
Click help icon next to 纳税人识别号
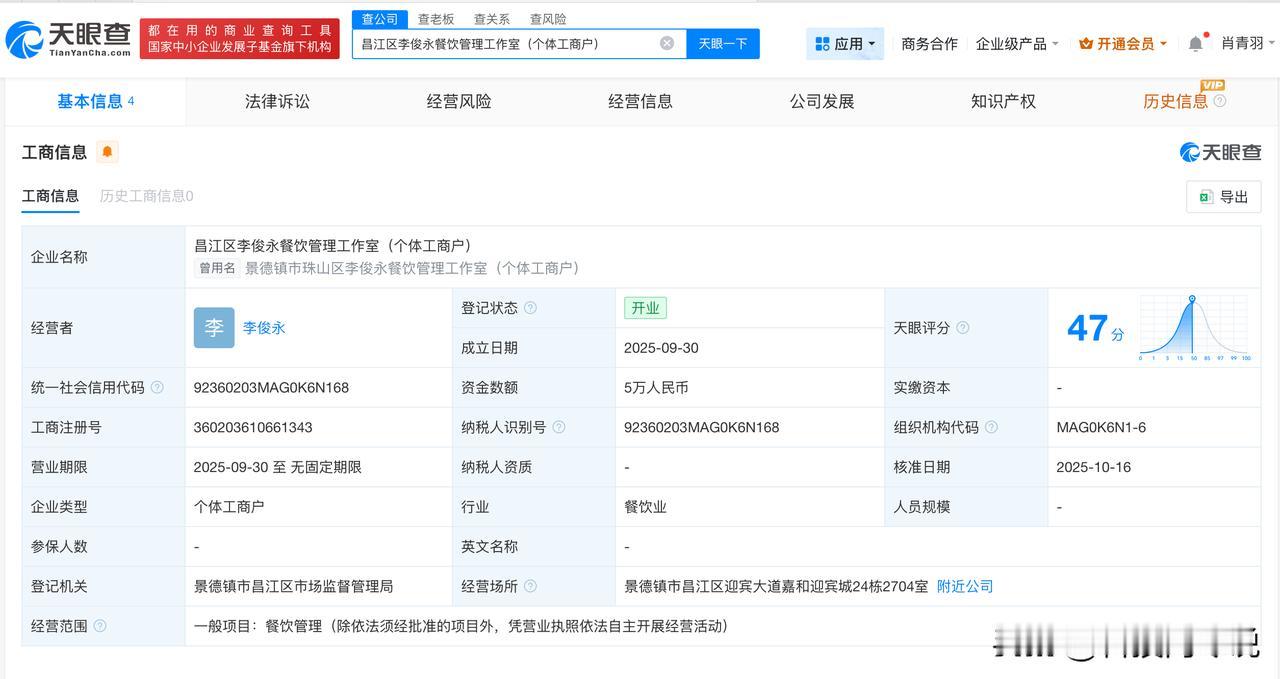click(x=559, y=427)
